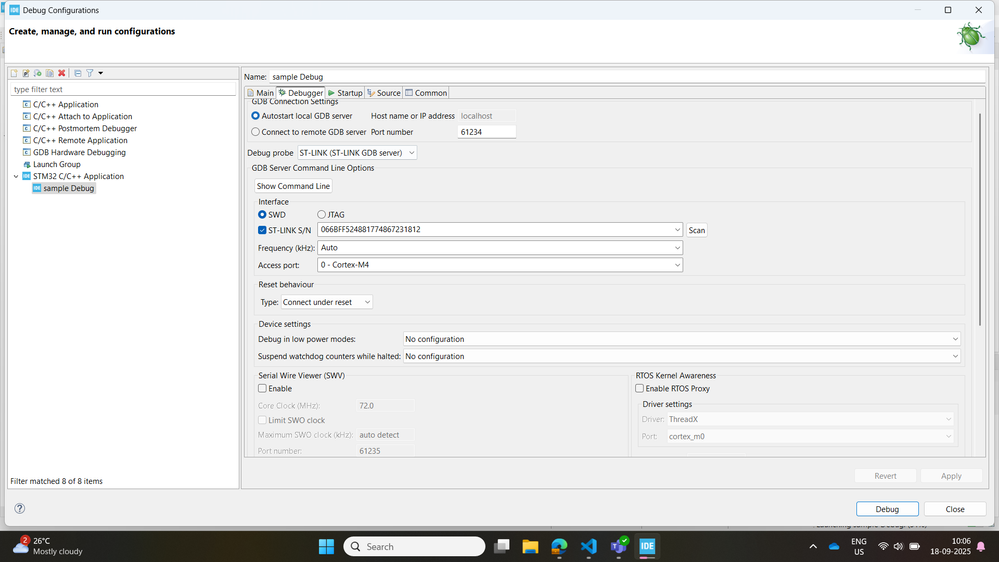The image size is (999, 562).
Task: Create a new launch configuration
Action: pyautogui.click(x=14, y=73)
